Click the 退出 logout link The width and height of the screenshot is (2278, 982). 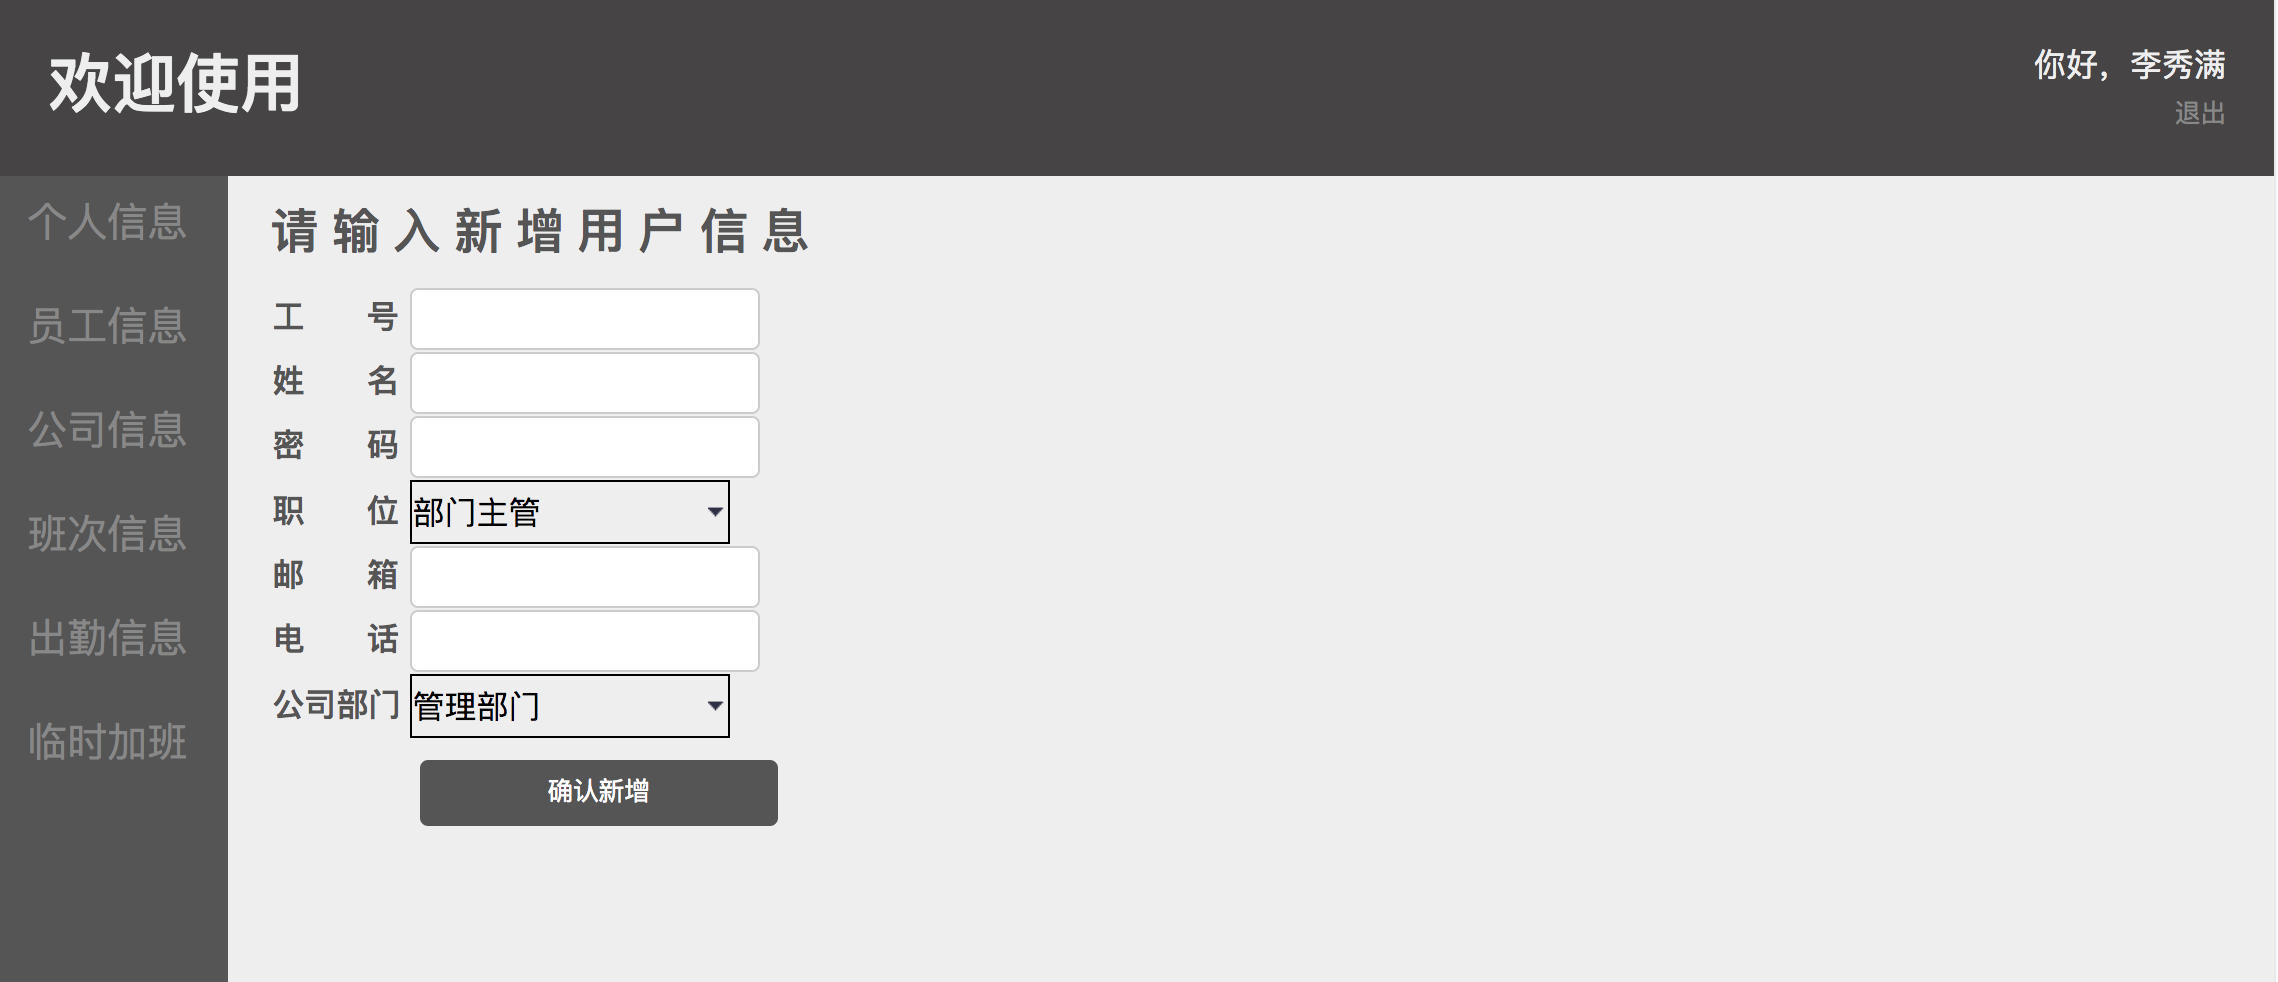(x=2199, y=113)
